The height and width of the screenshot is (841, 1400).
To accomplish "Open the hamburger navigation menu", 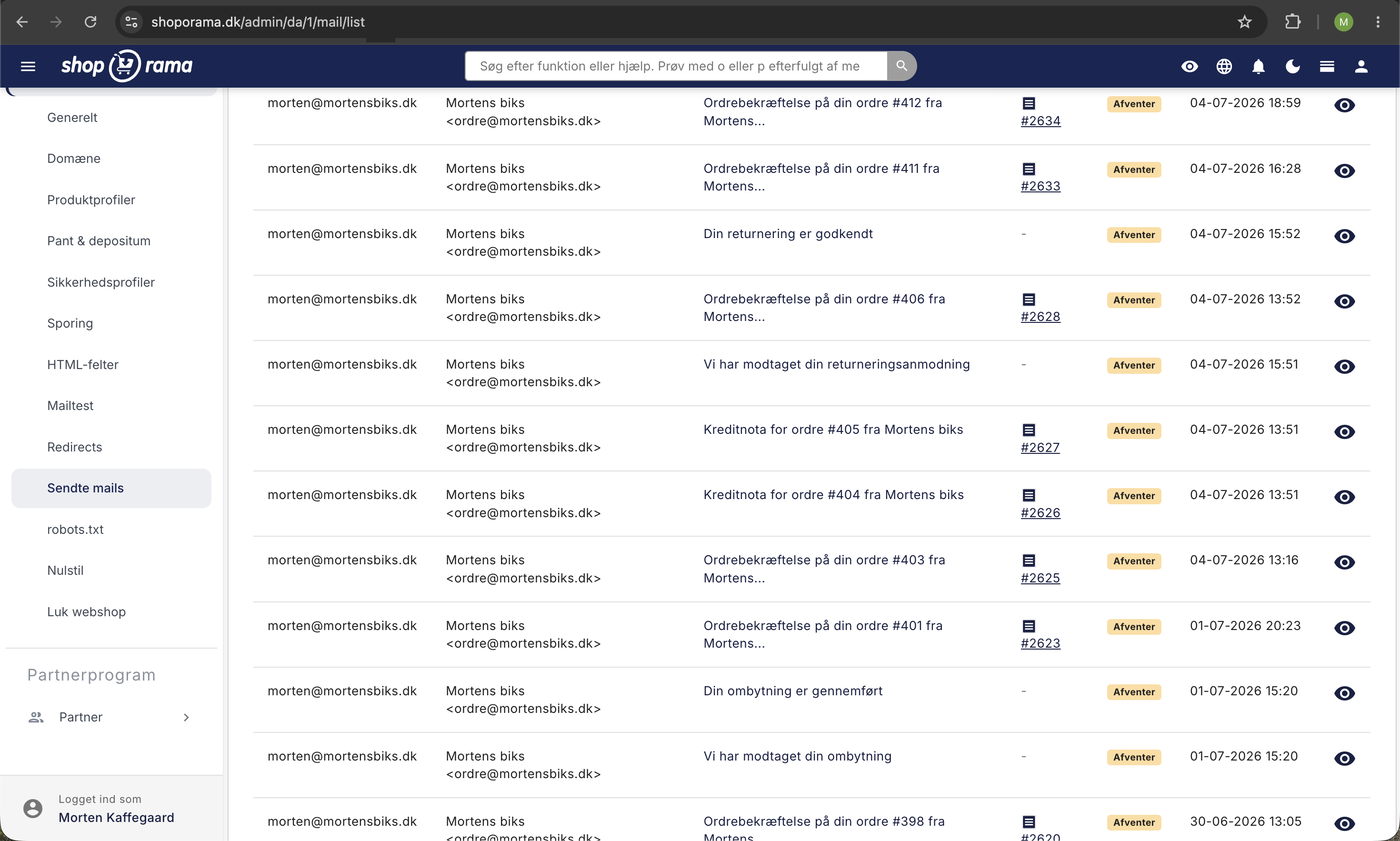I will click(28, 66).
